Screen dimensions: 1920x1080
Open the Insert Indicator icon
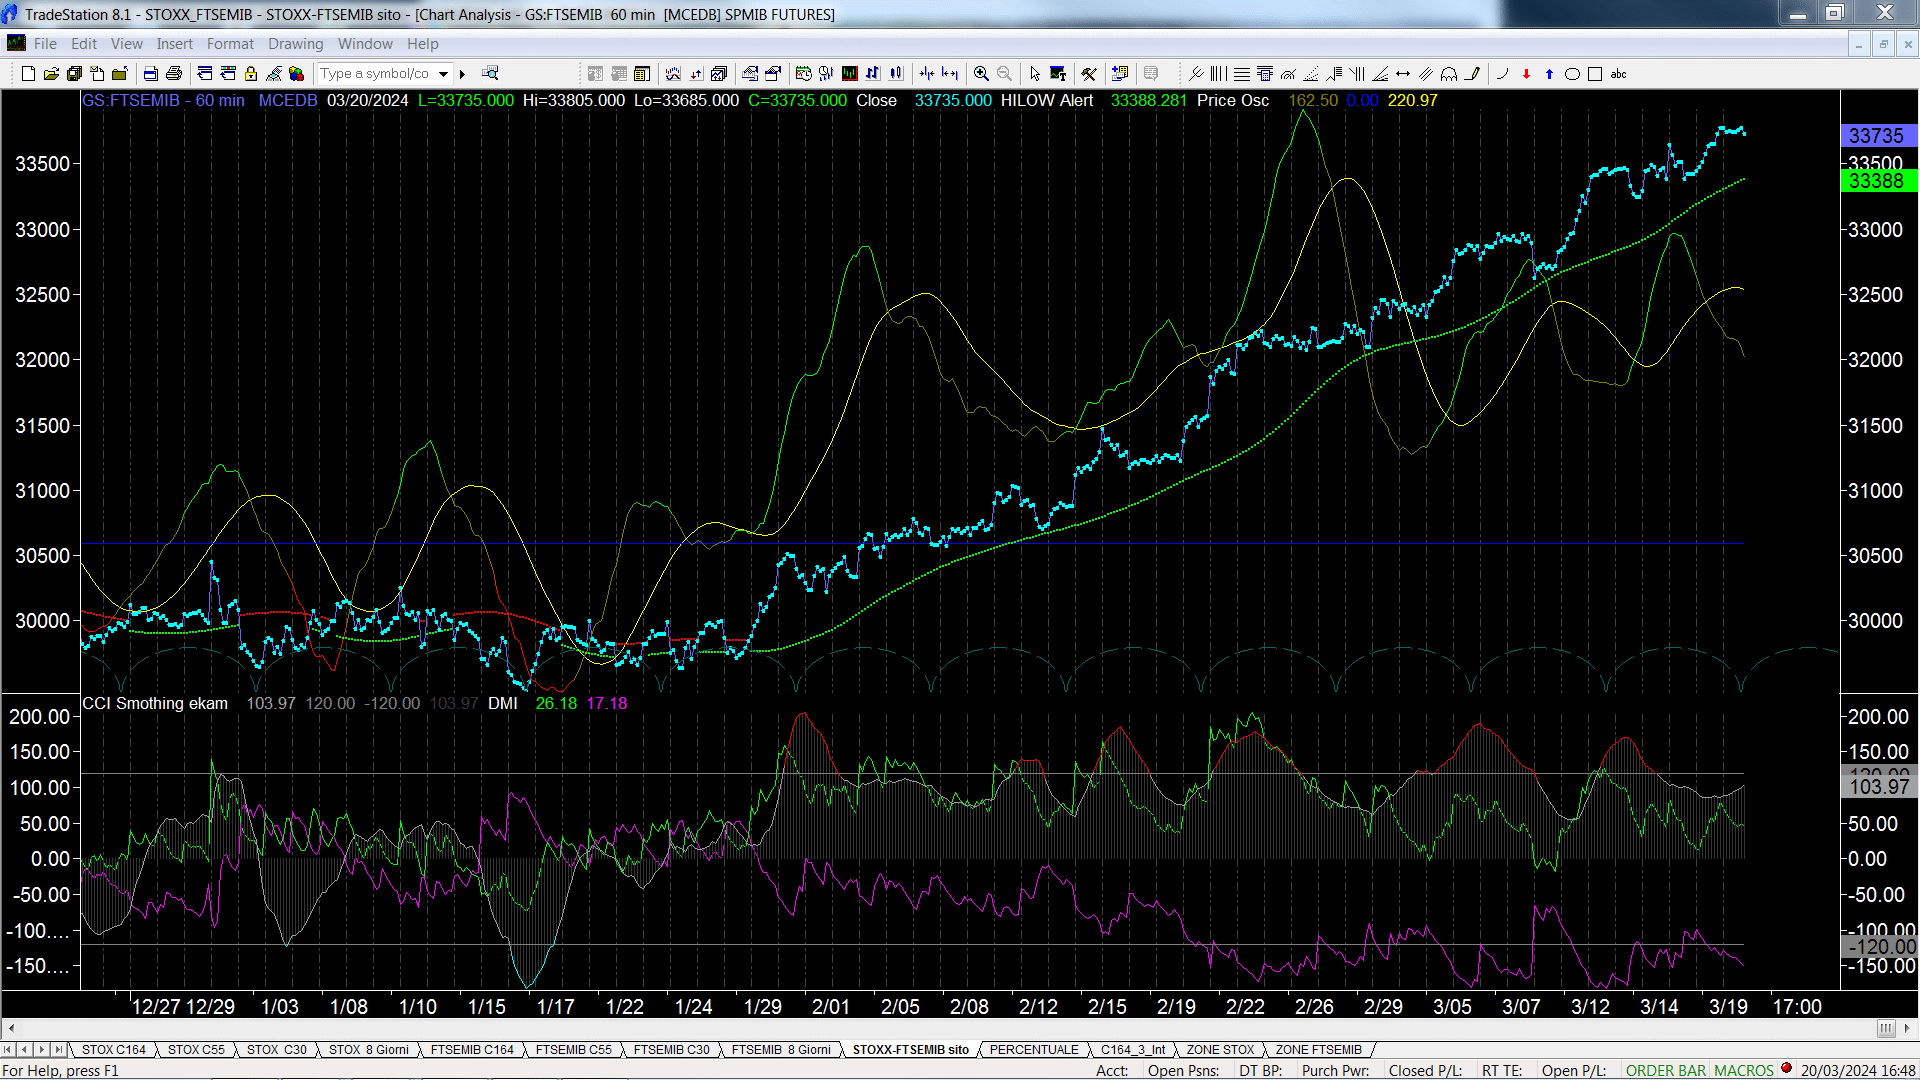pyautogui.click(x=673, y=73)
